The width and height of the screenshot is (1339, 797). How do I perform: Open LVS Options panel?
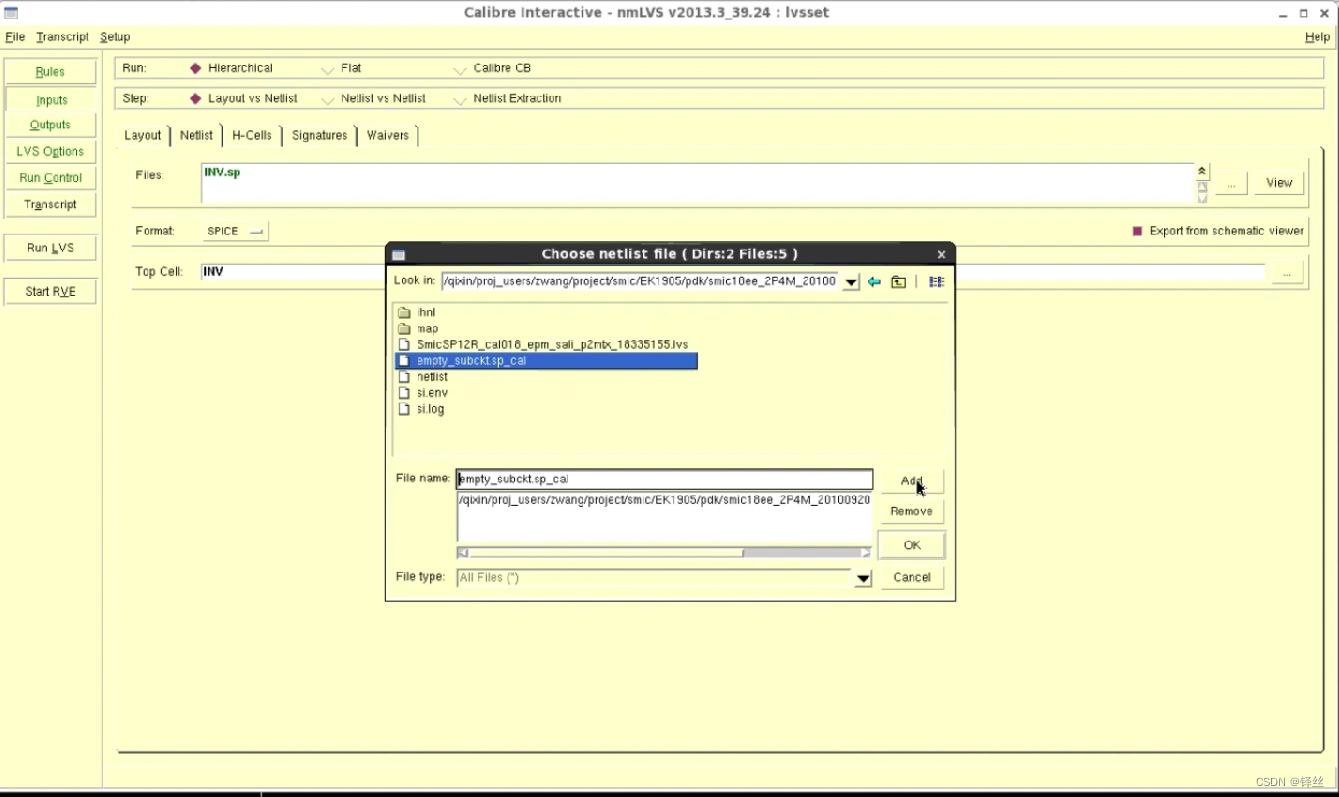coord(50,151)
